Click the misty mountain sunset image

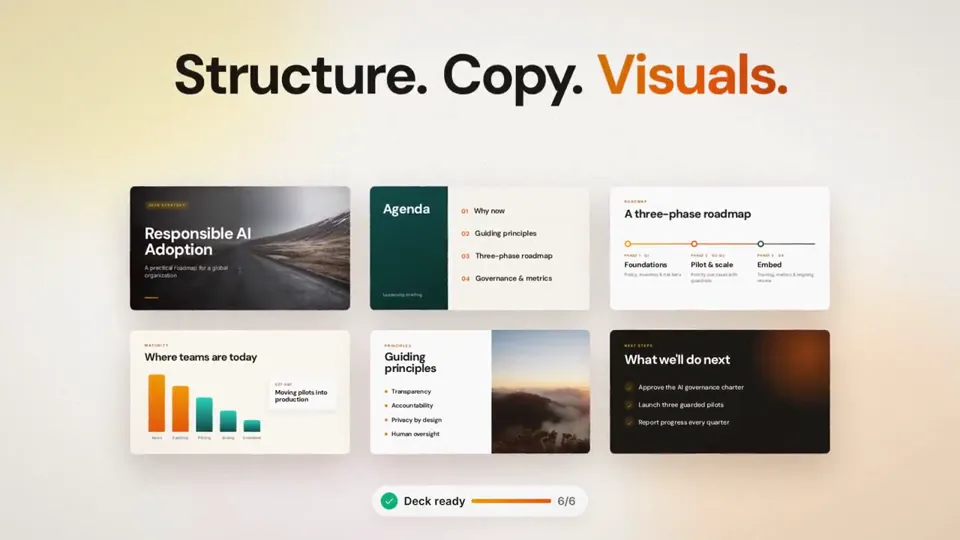pos(541,392)
